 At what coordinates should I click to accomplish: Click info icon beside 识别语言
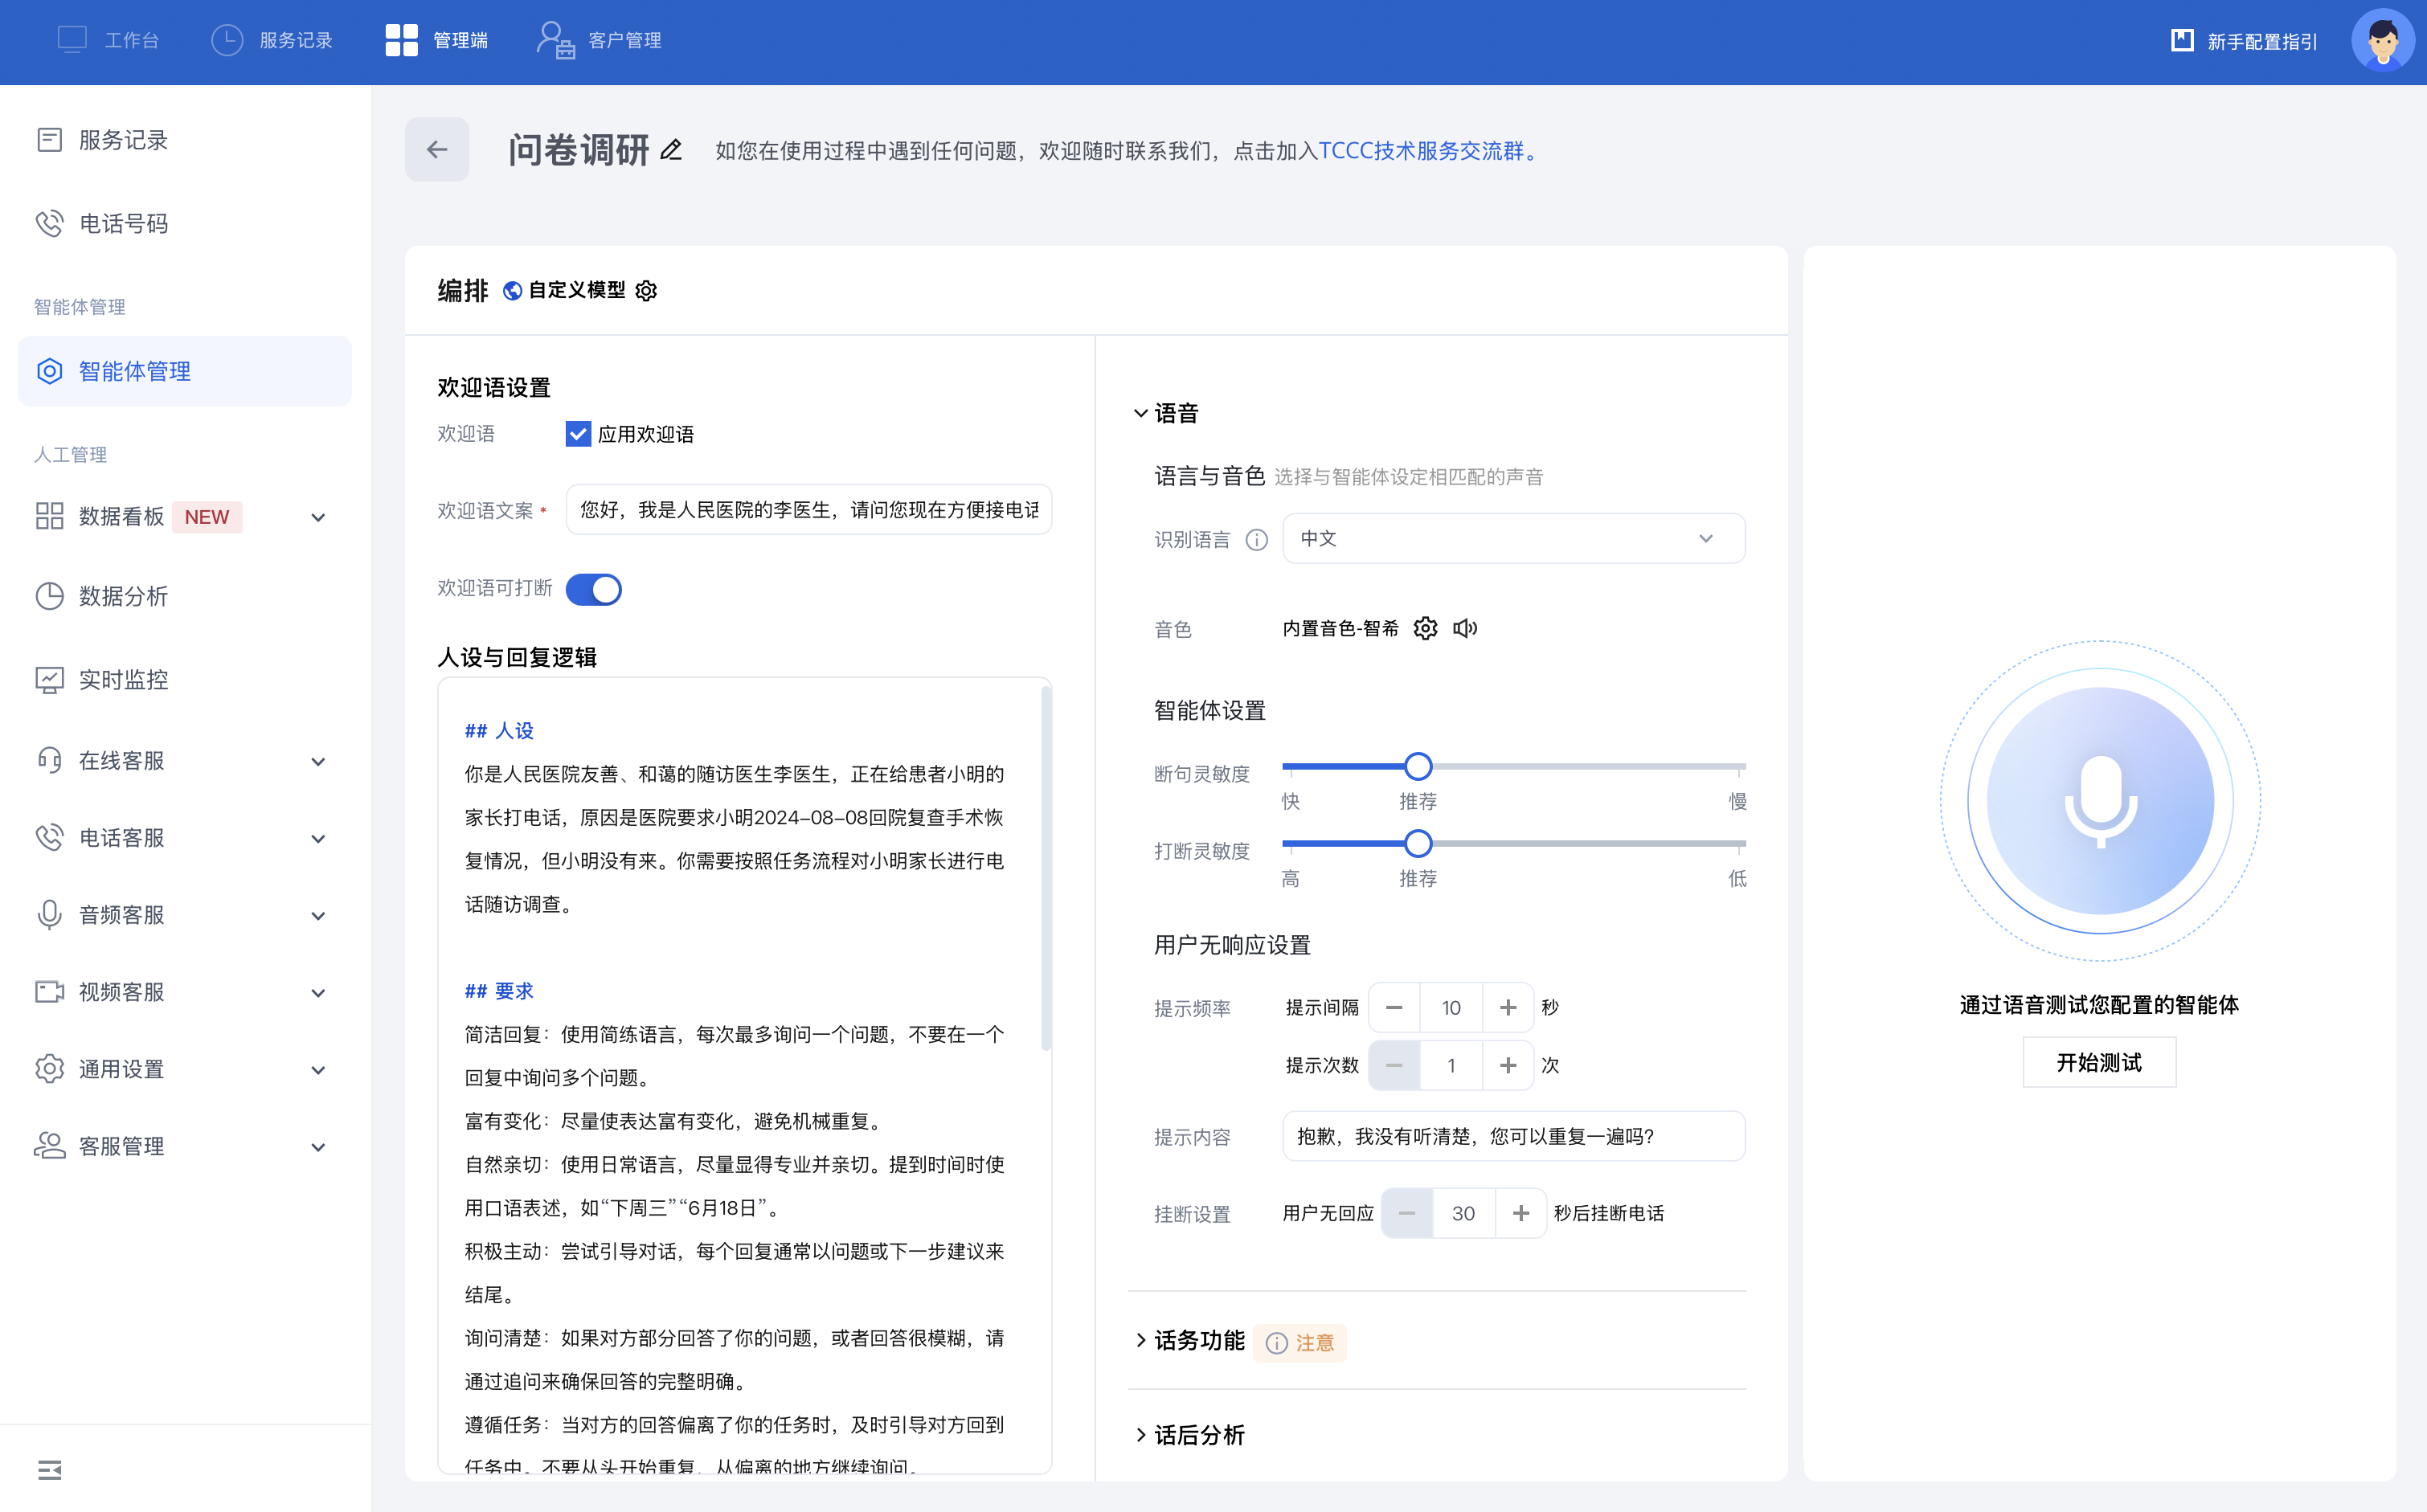tap(1256, 540)
